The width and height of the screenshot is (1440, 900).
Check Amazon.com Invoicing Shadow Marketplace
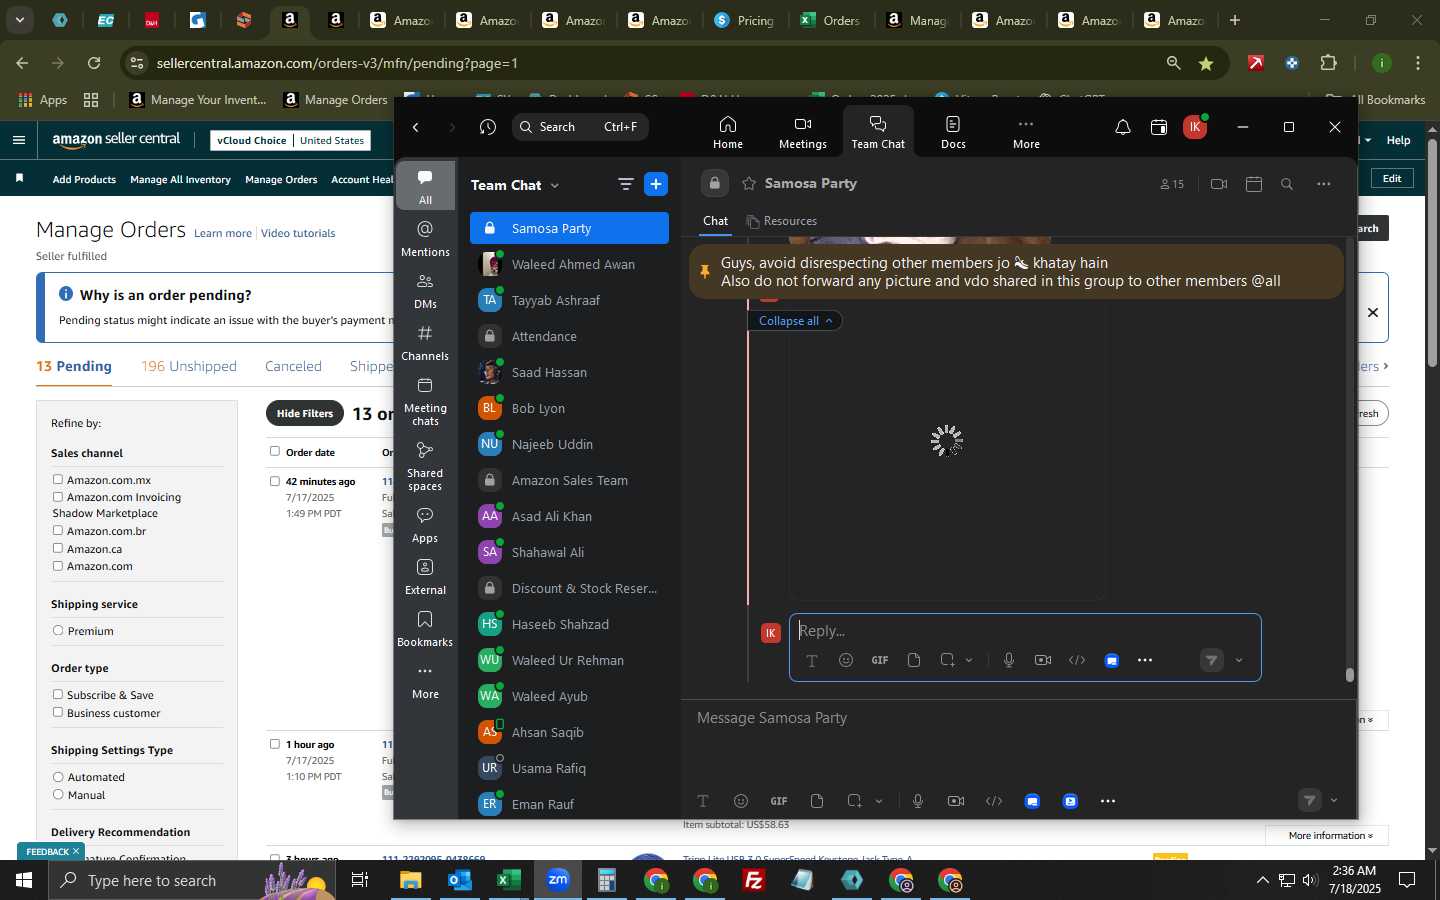point(58,497)
